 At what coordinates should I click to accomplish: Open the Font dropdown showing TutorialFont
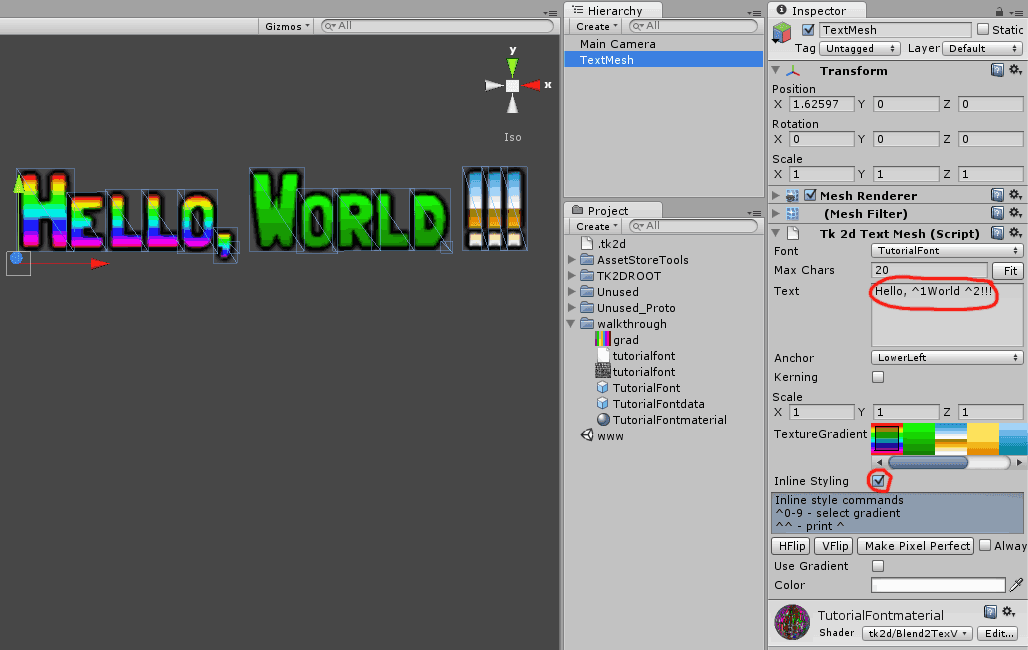(947, 251)
